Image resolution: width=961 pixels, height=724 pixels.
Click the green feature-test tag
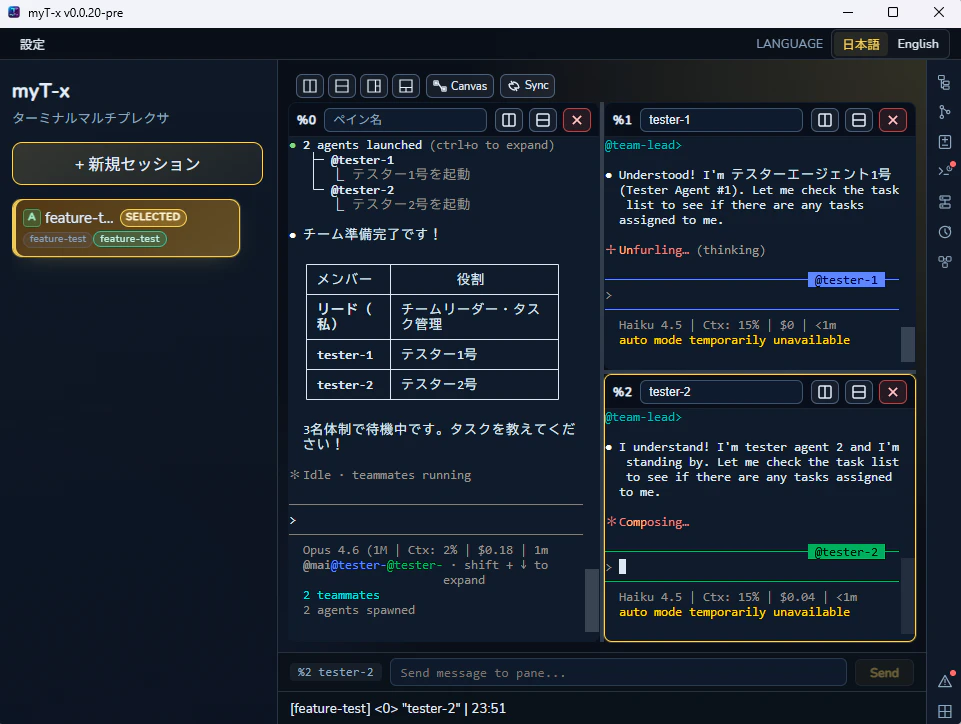point(129,239)
